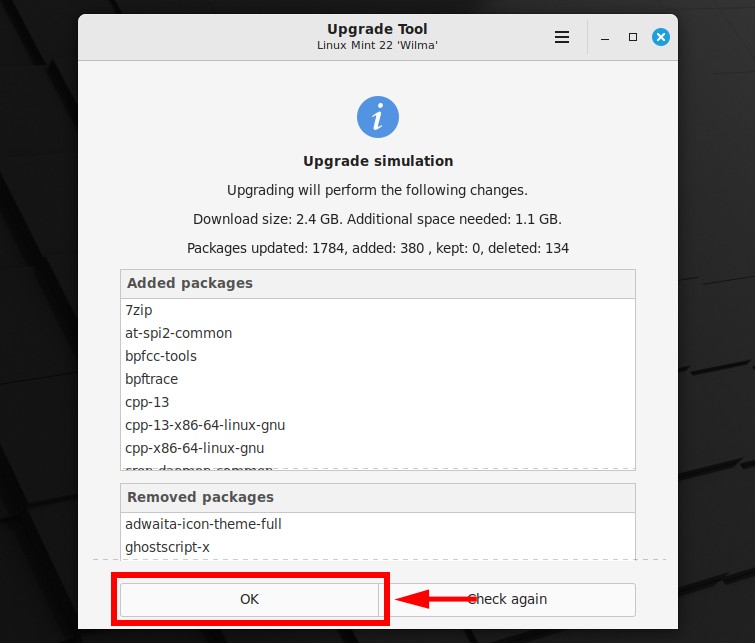
Task: Click the Upgrade simulation heading
Action: [x=378, y=161]
